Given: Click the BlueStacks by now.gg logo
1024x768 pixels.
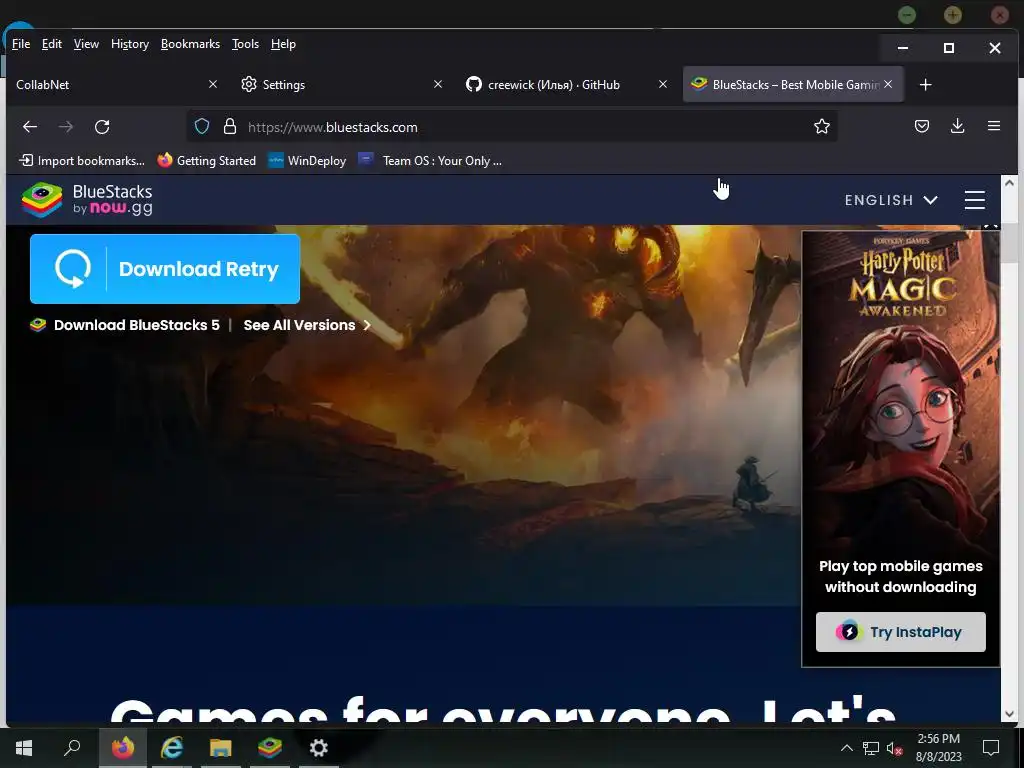Looking at the screenshot, I should click(x=87, y=199).
